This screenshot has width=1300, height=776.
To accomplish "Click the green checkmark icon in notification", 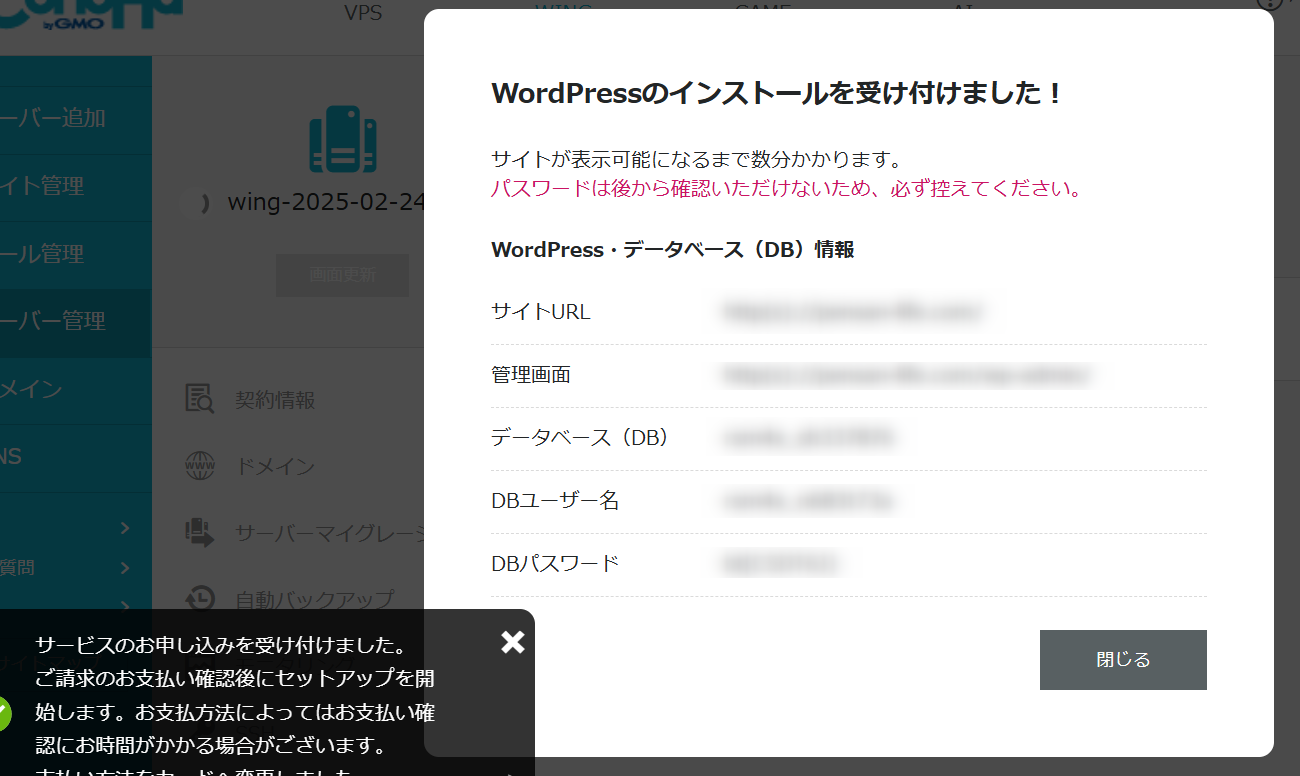I will [x=3, y=714].
